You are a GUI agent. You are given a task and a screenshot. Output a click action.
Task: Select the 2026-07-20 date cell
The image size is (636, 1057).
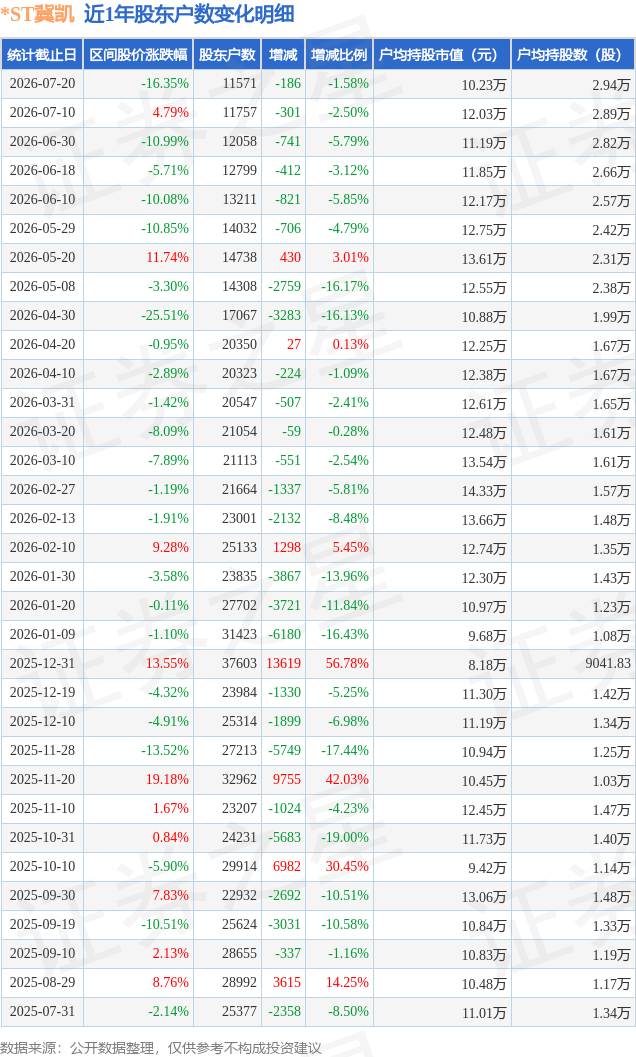click(x=42, y=84)
